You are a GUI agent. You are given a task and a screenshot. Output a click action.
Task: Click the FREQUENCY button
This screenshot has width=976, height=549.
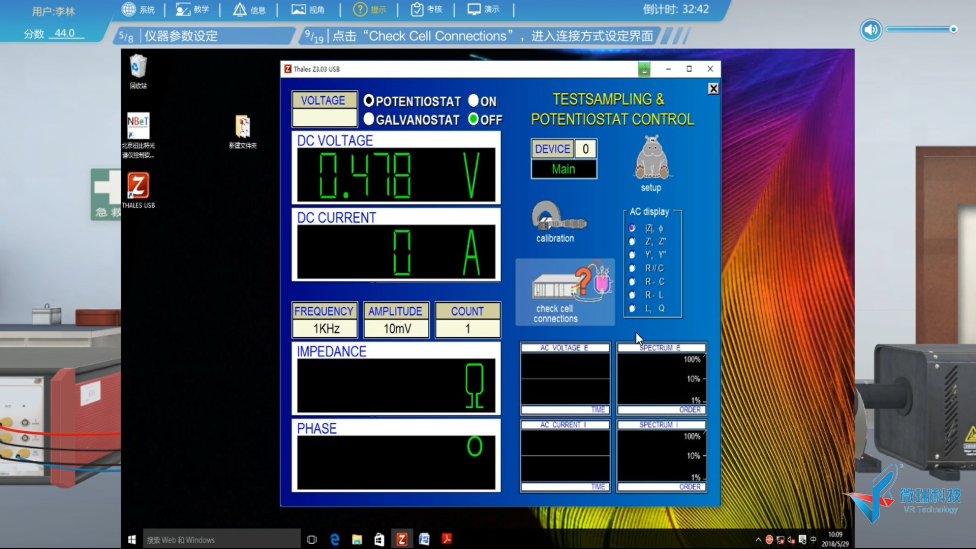coord(324,311)
